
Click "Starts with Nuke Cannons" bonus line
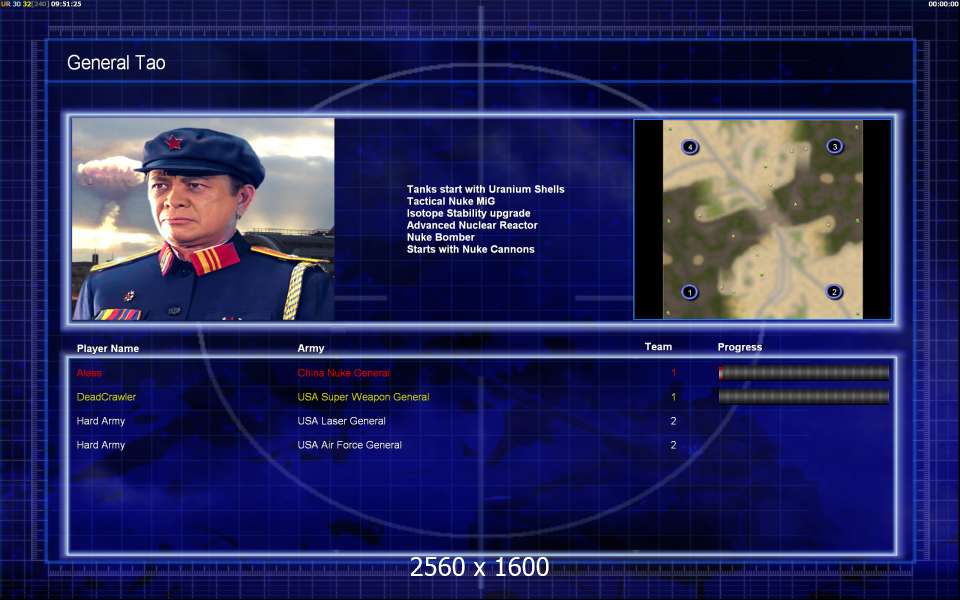pos(471,249)
